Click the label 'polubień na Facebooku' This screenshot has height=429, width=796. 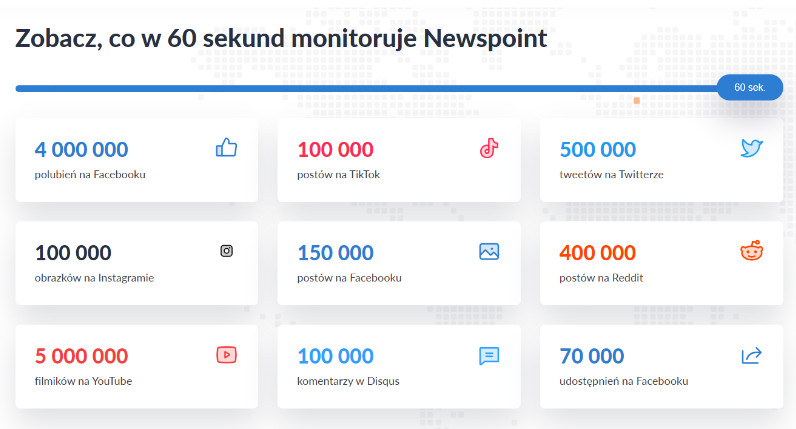90,175
